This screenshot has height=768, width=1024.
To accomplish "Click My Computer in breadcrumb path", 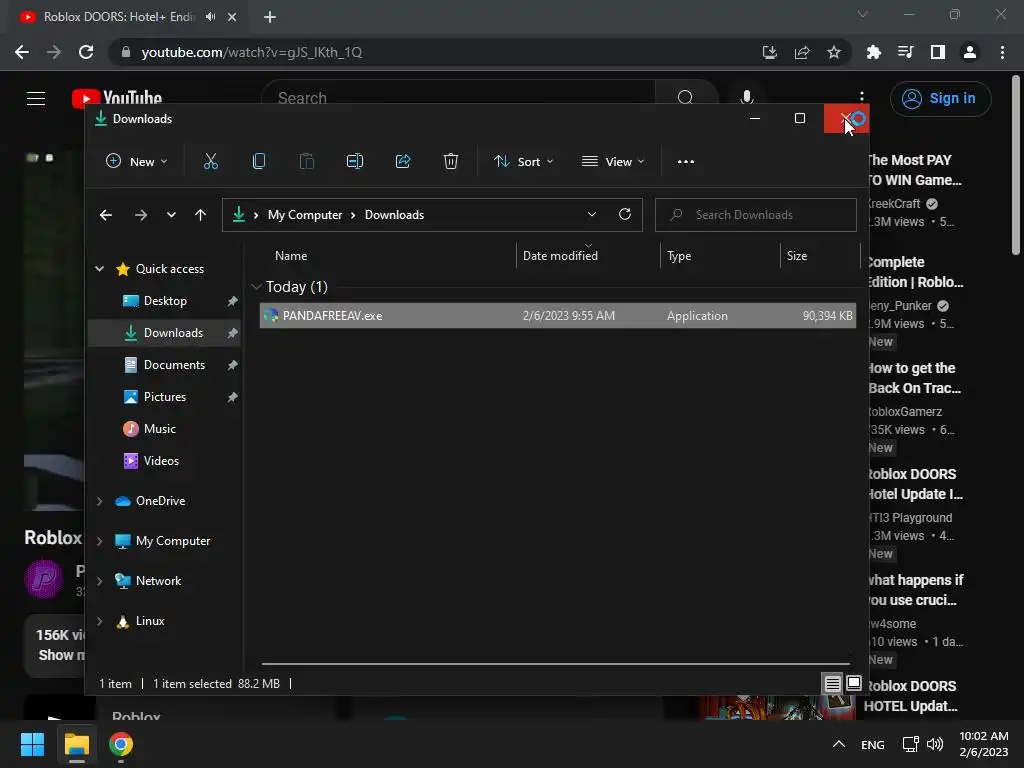I will tap(305, 215).
